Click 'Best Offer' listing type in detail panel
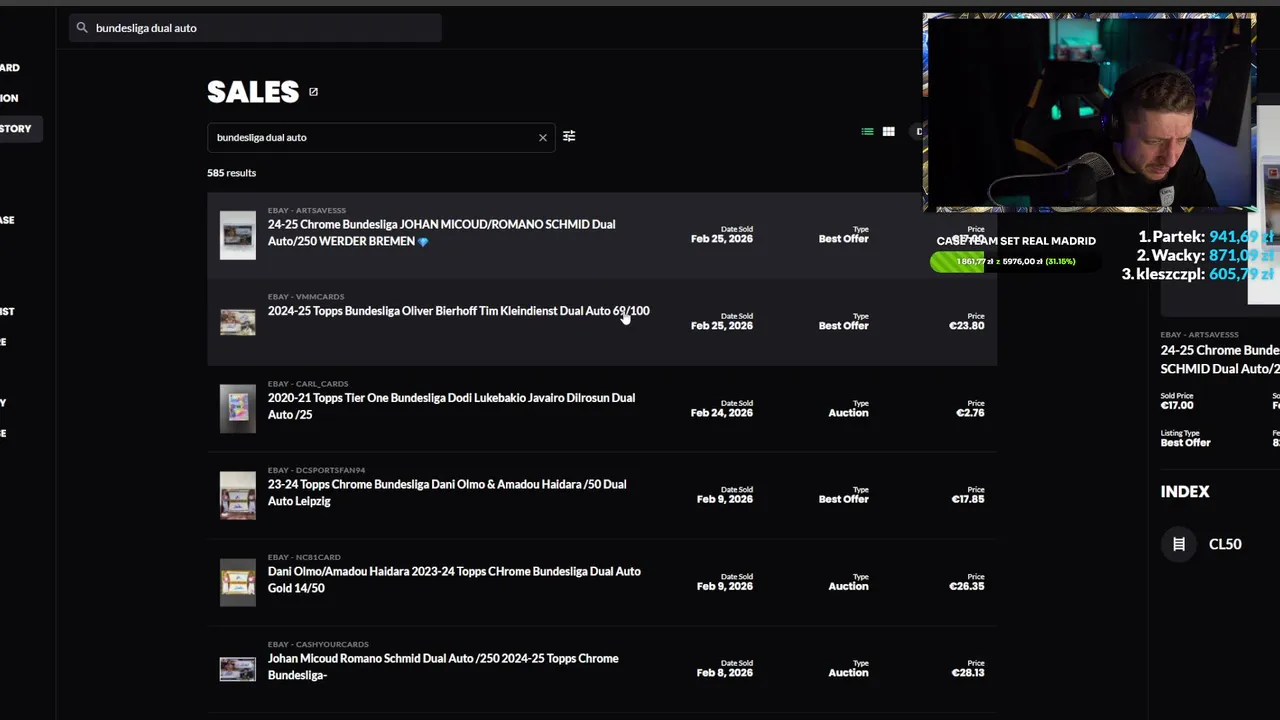1280x720 pixels. pos(1185,443)
